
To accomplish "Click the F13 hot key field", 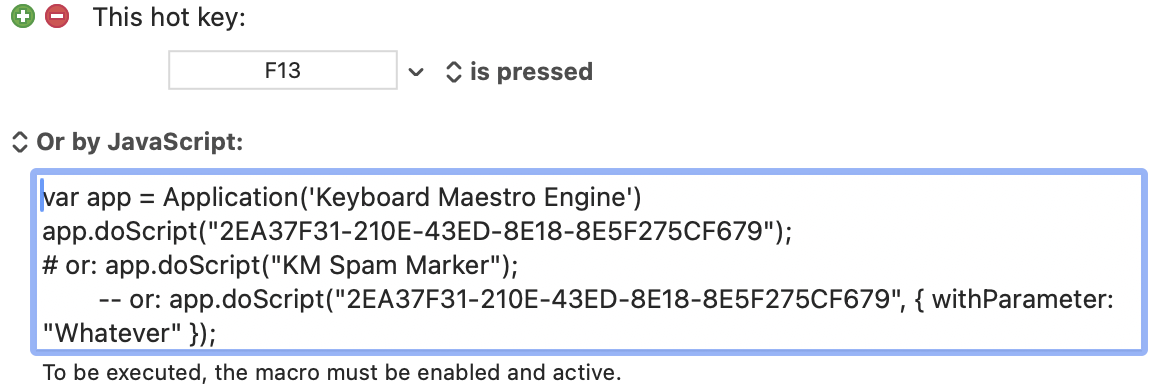I will (x=283, y=70).
